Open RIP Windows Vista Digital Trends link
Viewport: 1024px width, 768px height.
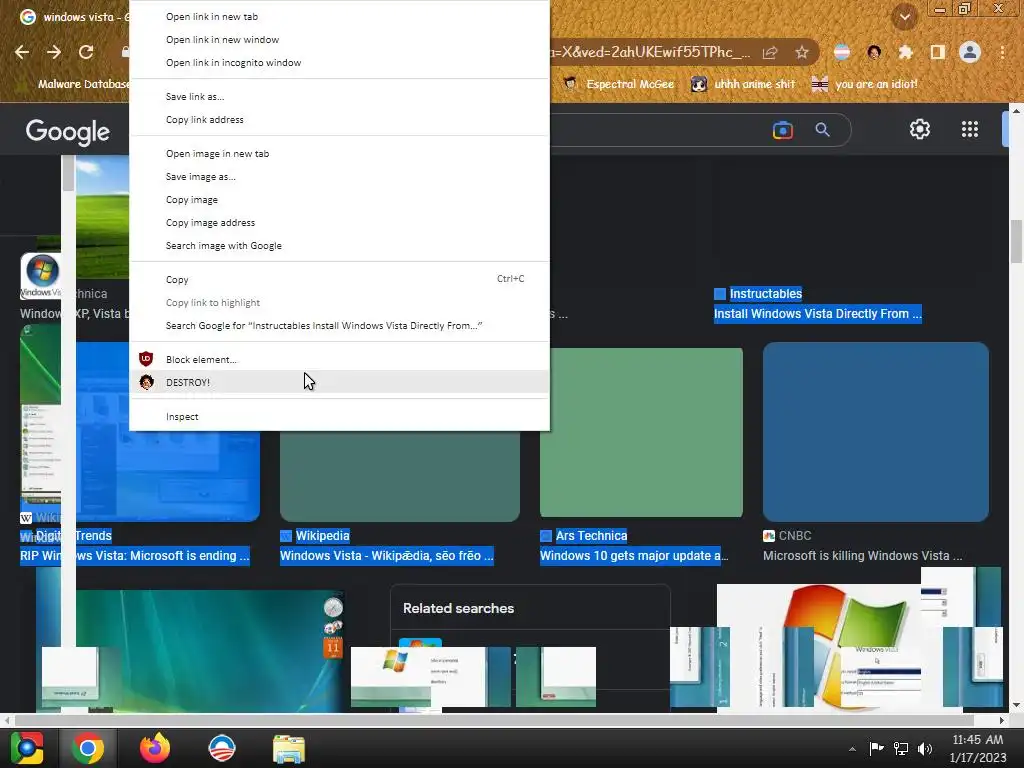[x=135, y=556]
